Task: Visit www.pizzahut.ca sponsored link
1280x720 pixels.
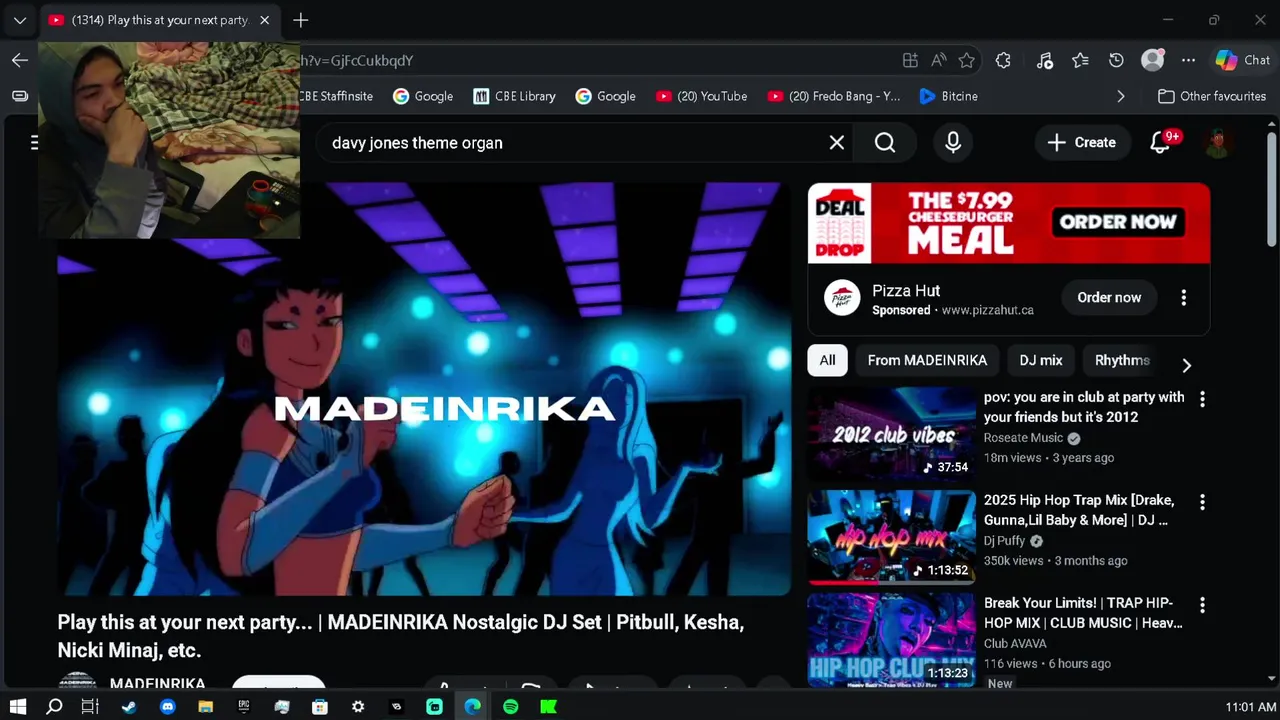Action: click(x=988, y=310)
